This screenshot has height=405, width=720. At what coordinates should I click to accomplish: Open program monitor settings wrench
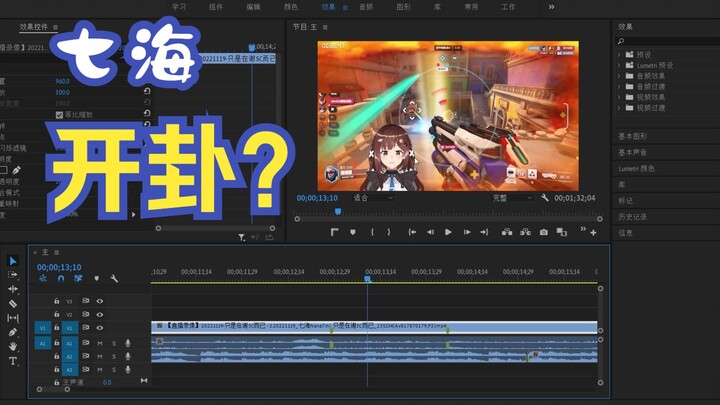[545, 198]
